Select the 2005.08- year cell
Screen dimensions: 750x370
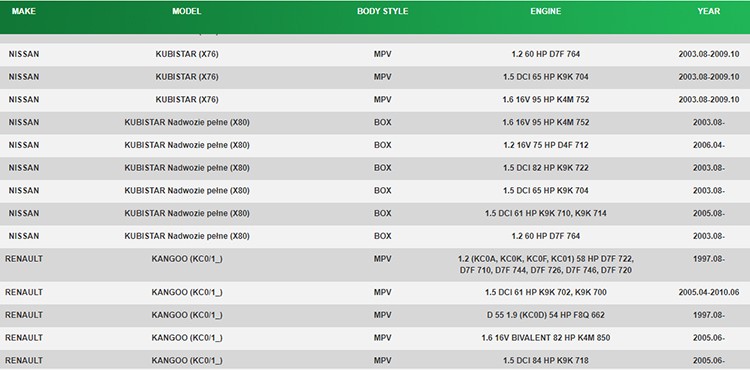[708, 213]
